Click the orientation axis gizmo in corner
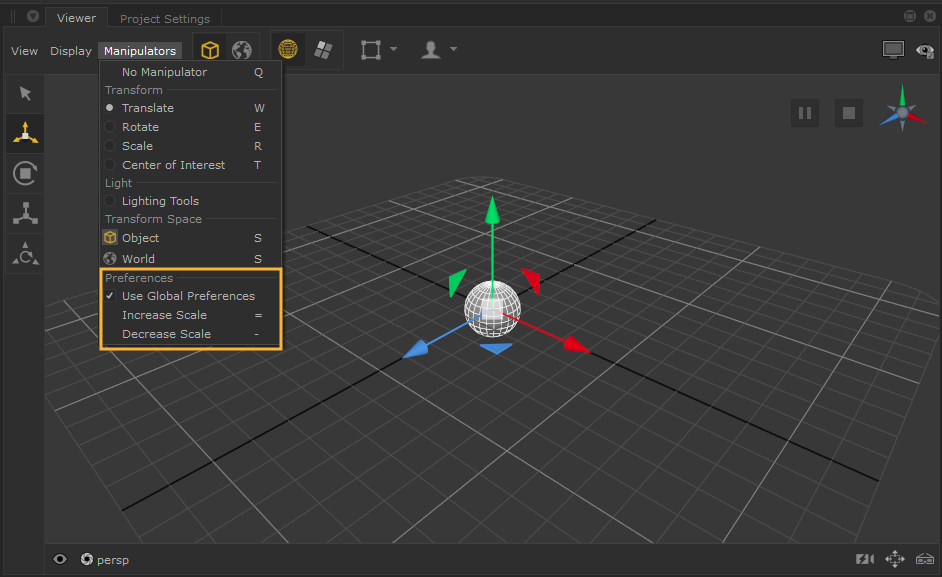The width and height of the screenshot is (942, 577). pos(902,111)
